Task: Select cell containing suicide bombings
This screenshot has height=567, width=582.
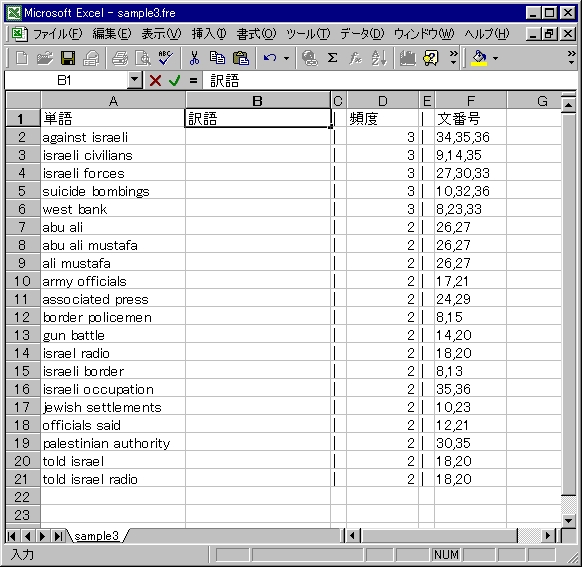Action: 113,191
